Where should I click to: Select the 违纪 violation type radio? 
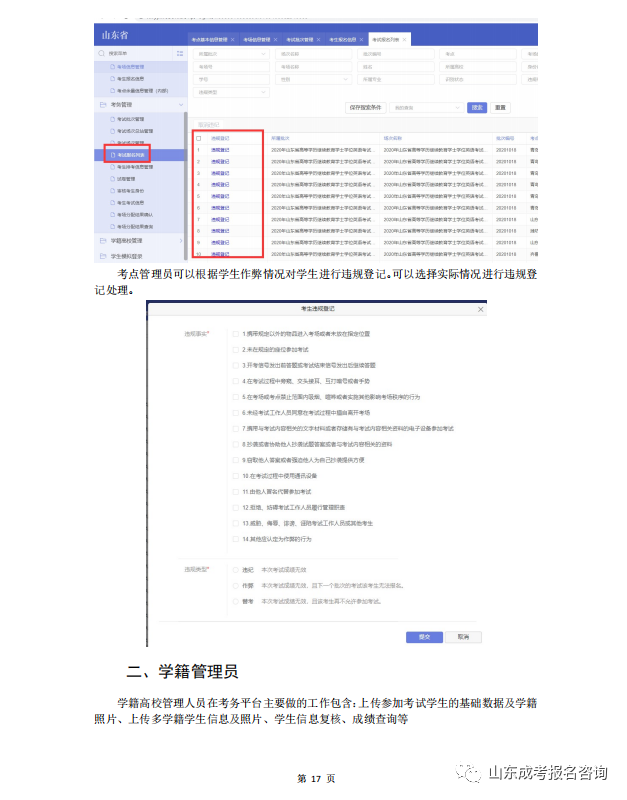235,570
